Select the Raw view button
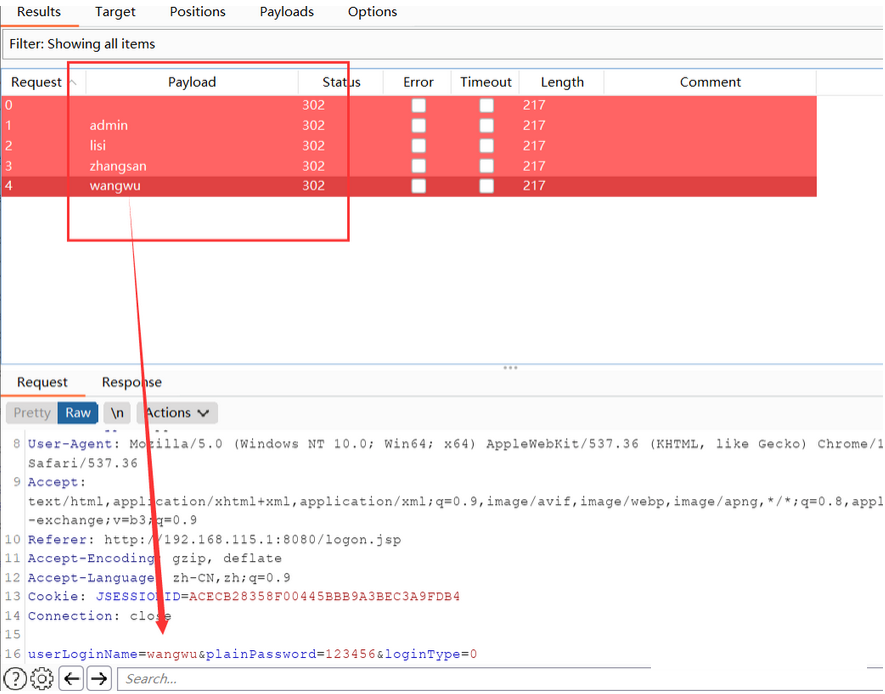Viewport: 885px width, 694px height. [78, 413]
